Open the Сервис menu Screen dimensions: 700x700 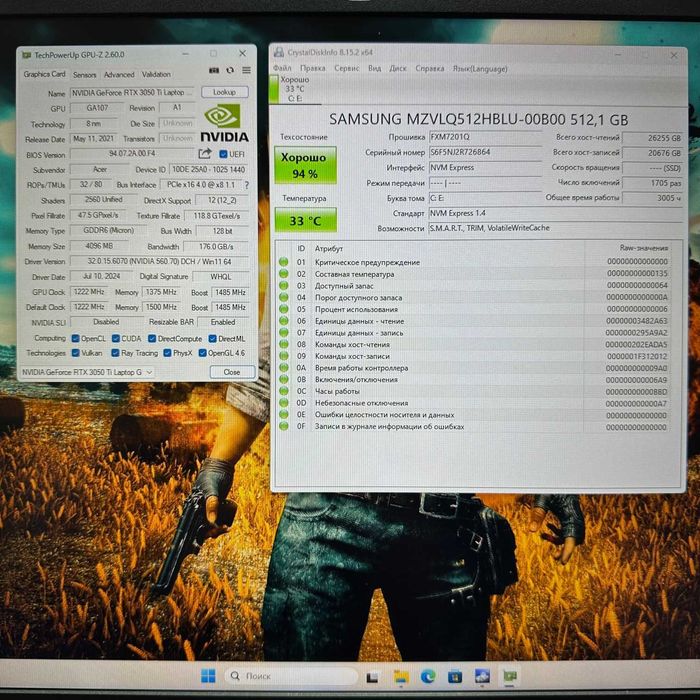point(346,68)
